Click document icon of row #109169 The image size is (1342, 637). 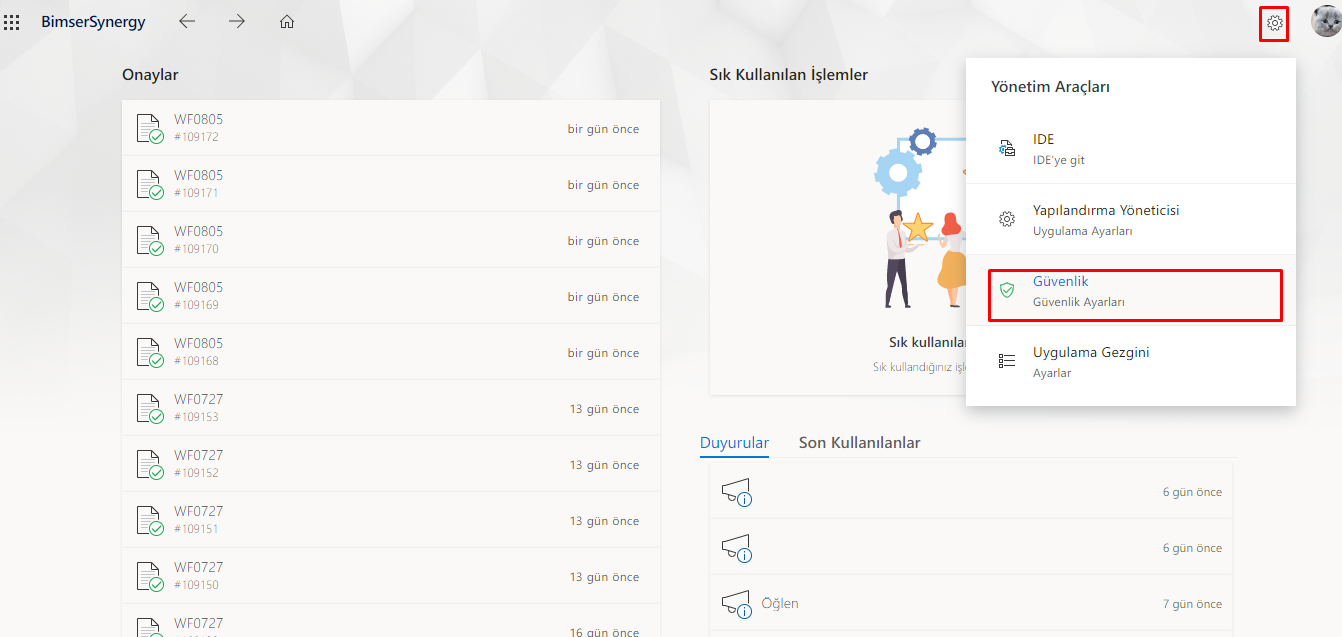pos(150,297)
